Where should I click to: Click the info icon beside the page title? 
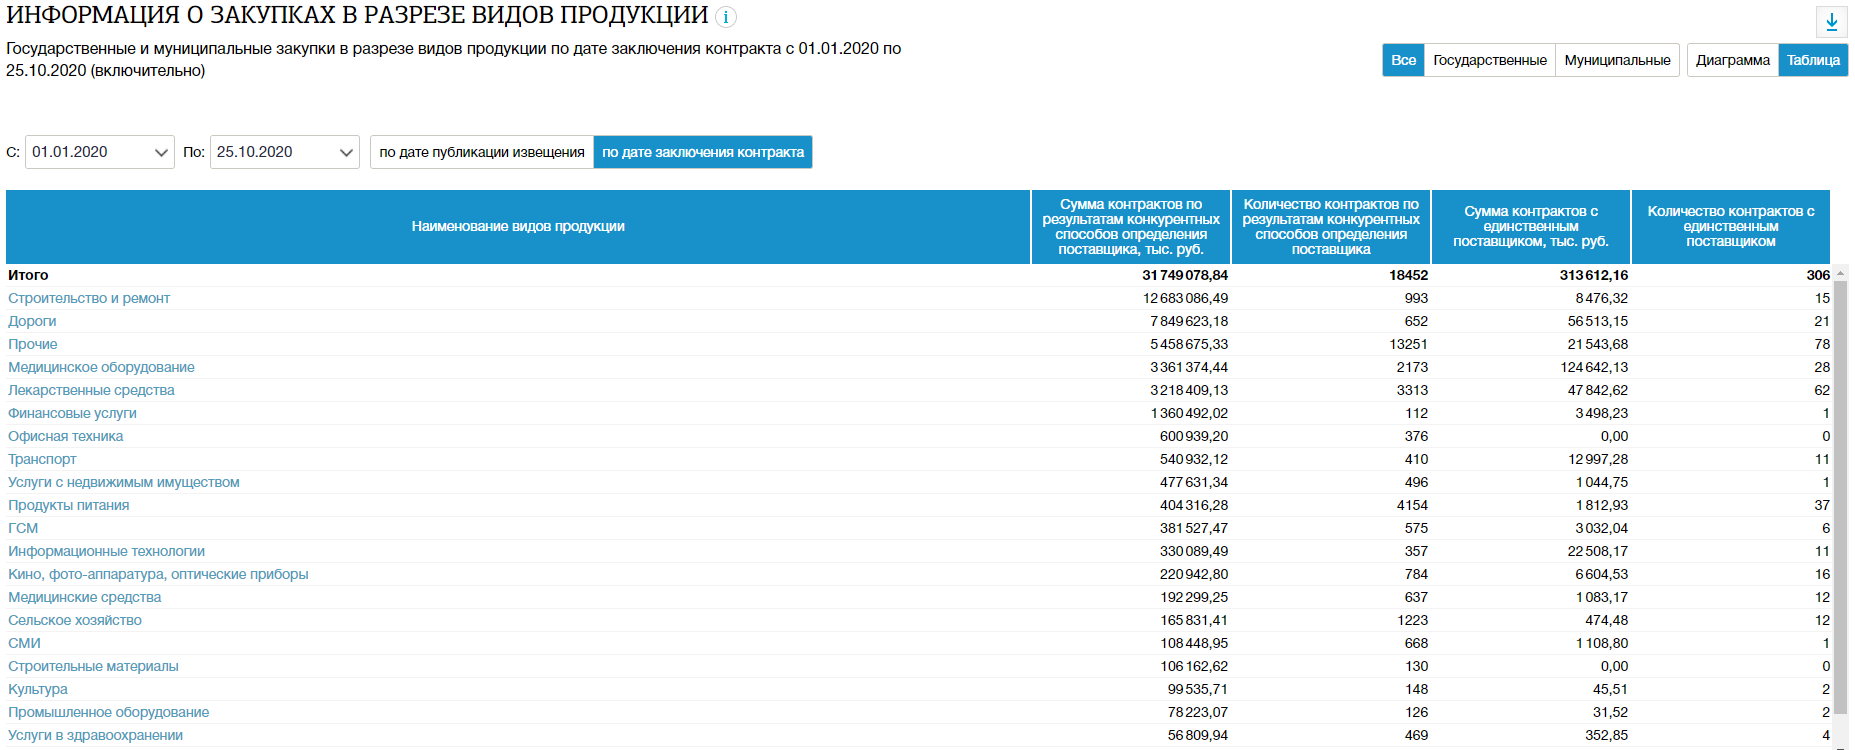point(726,17)
